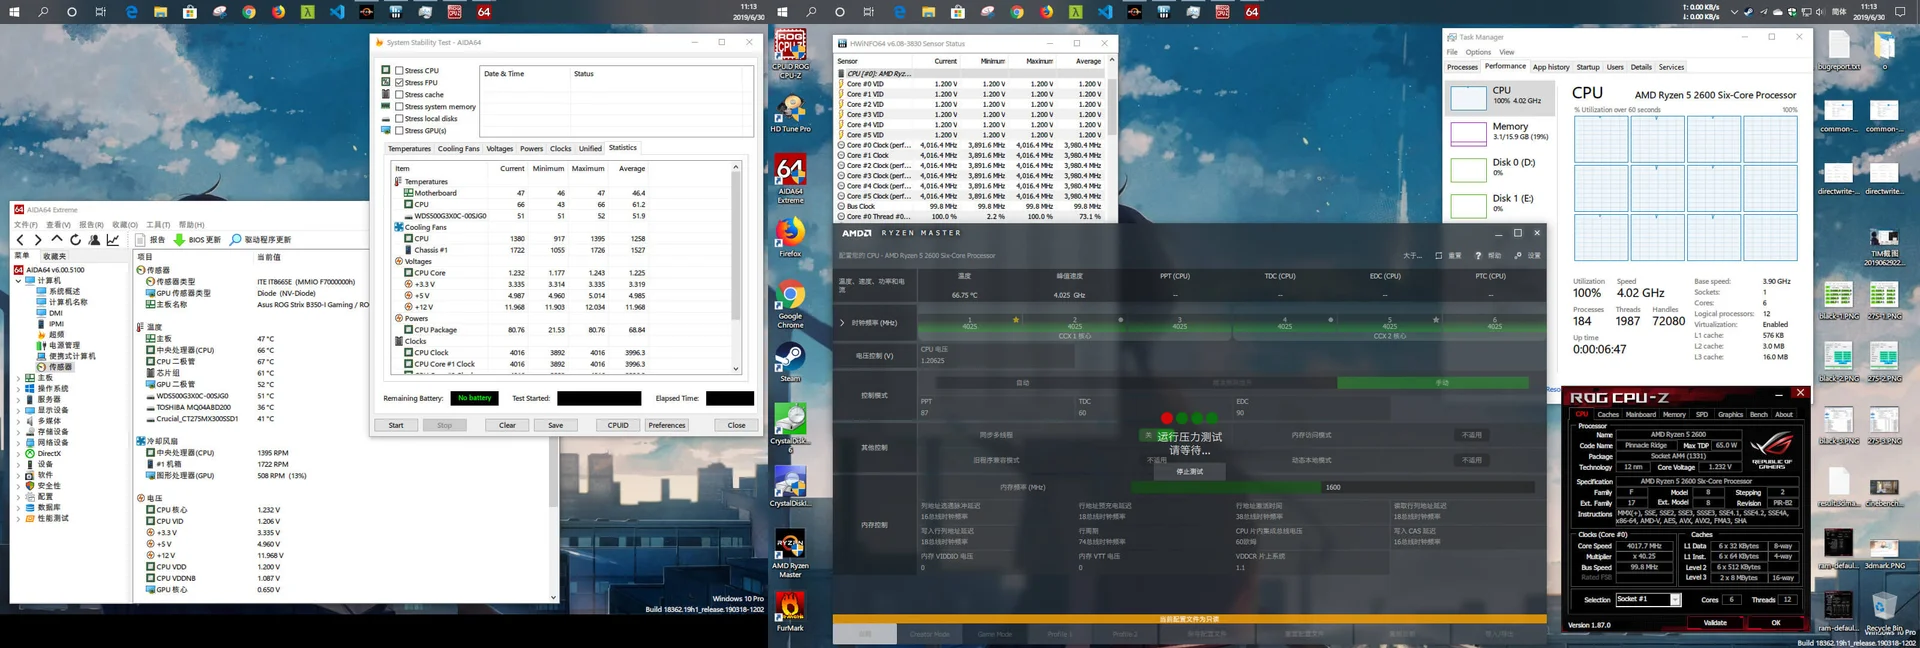Click Windows Start button on left taskbar
The image size is (1920, 648).
[14, 12]
